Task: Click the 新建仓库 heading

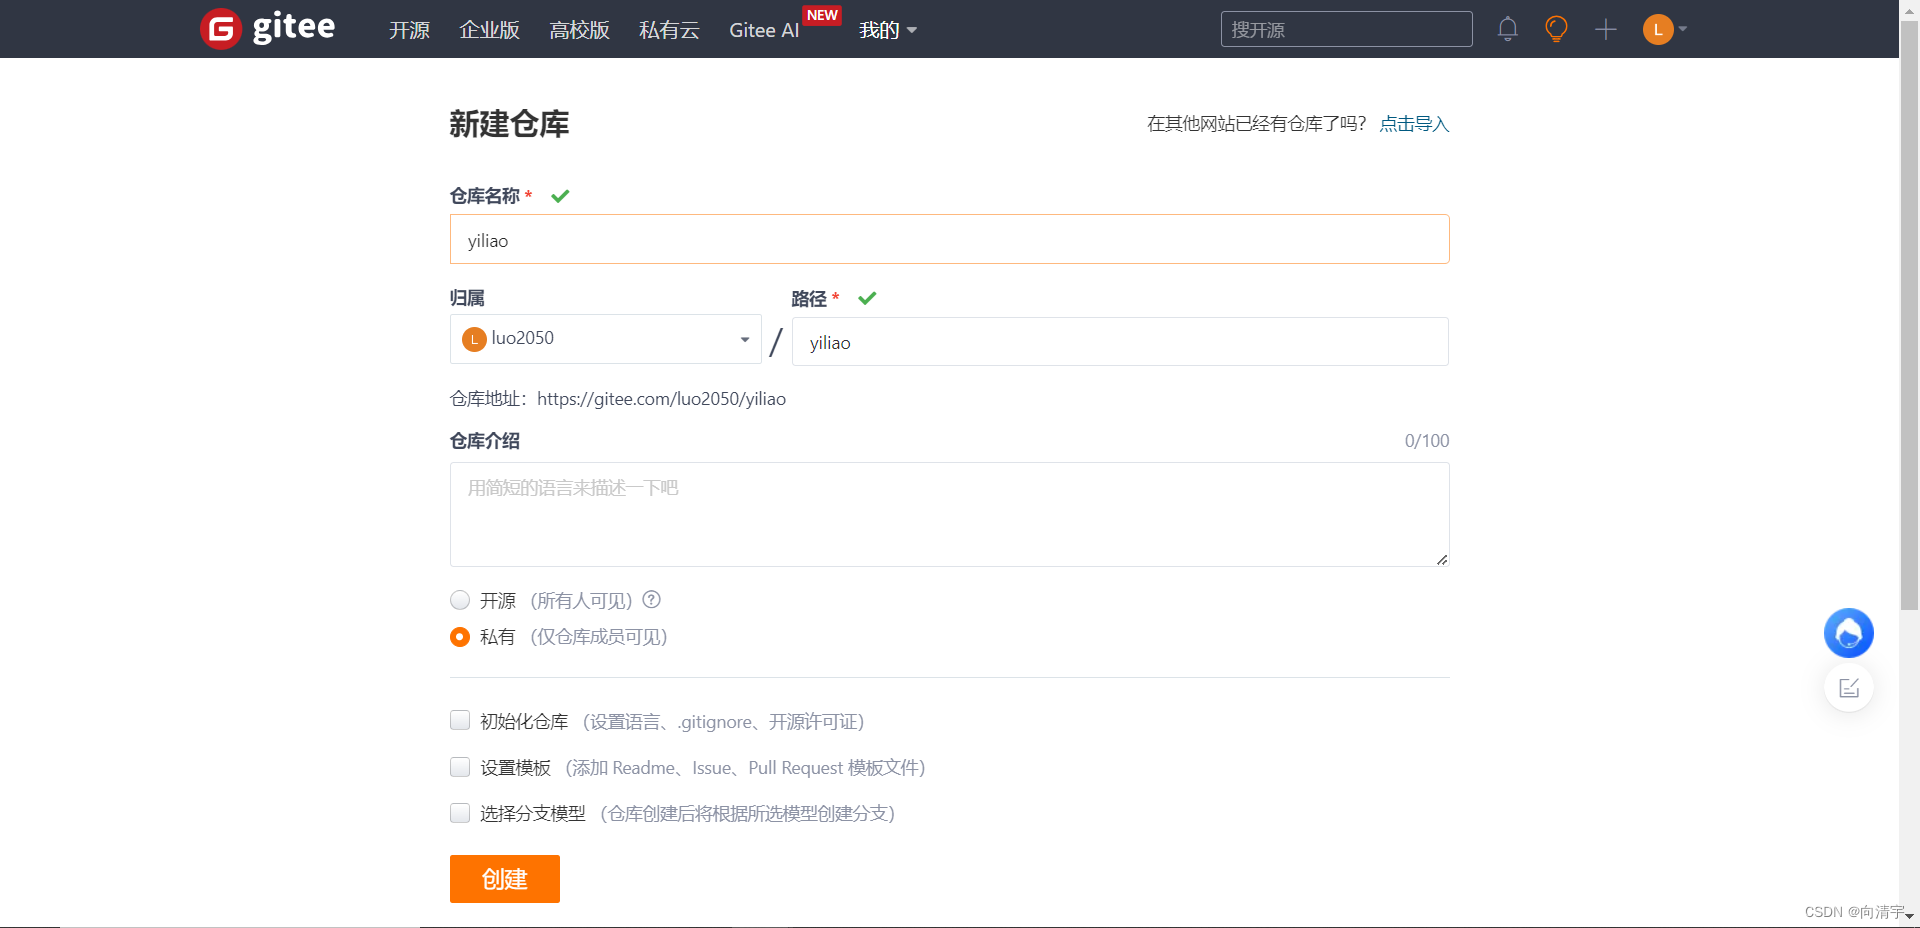Action: (x=509, y=124)
